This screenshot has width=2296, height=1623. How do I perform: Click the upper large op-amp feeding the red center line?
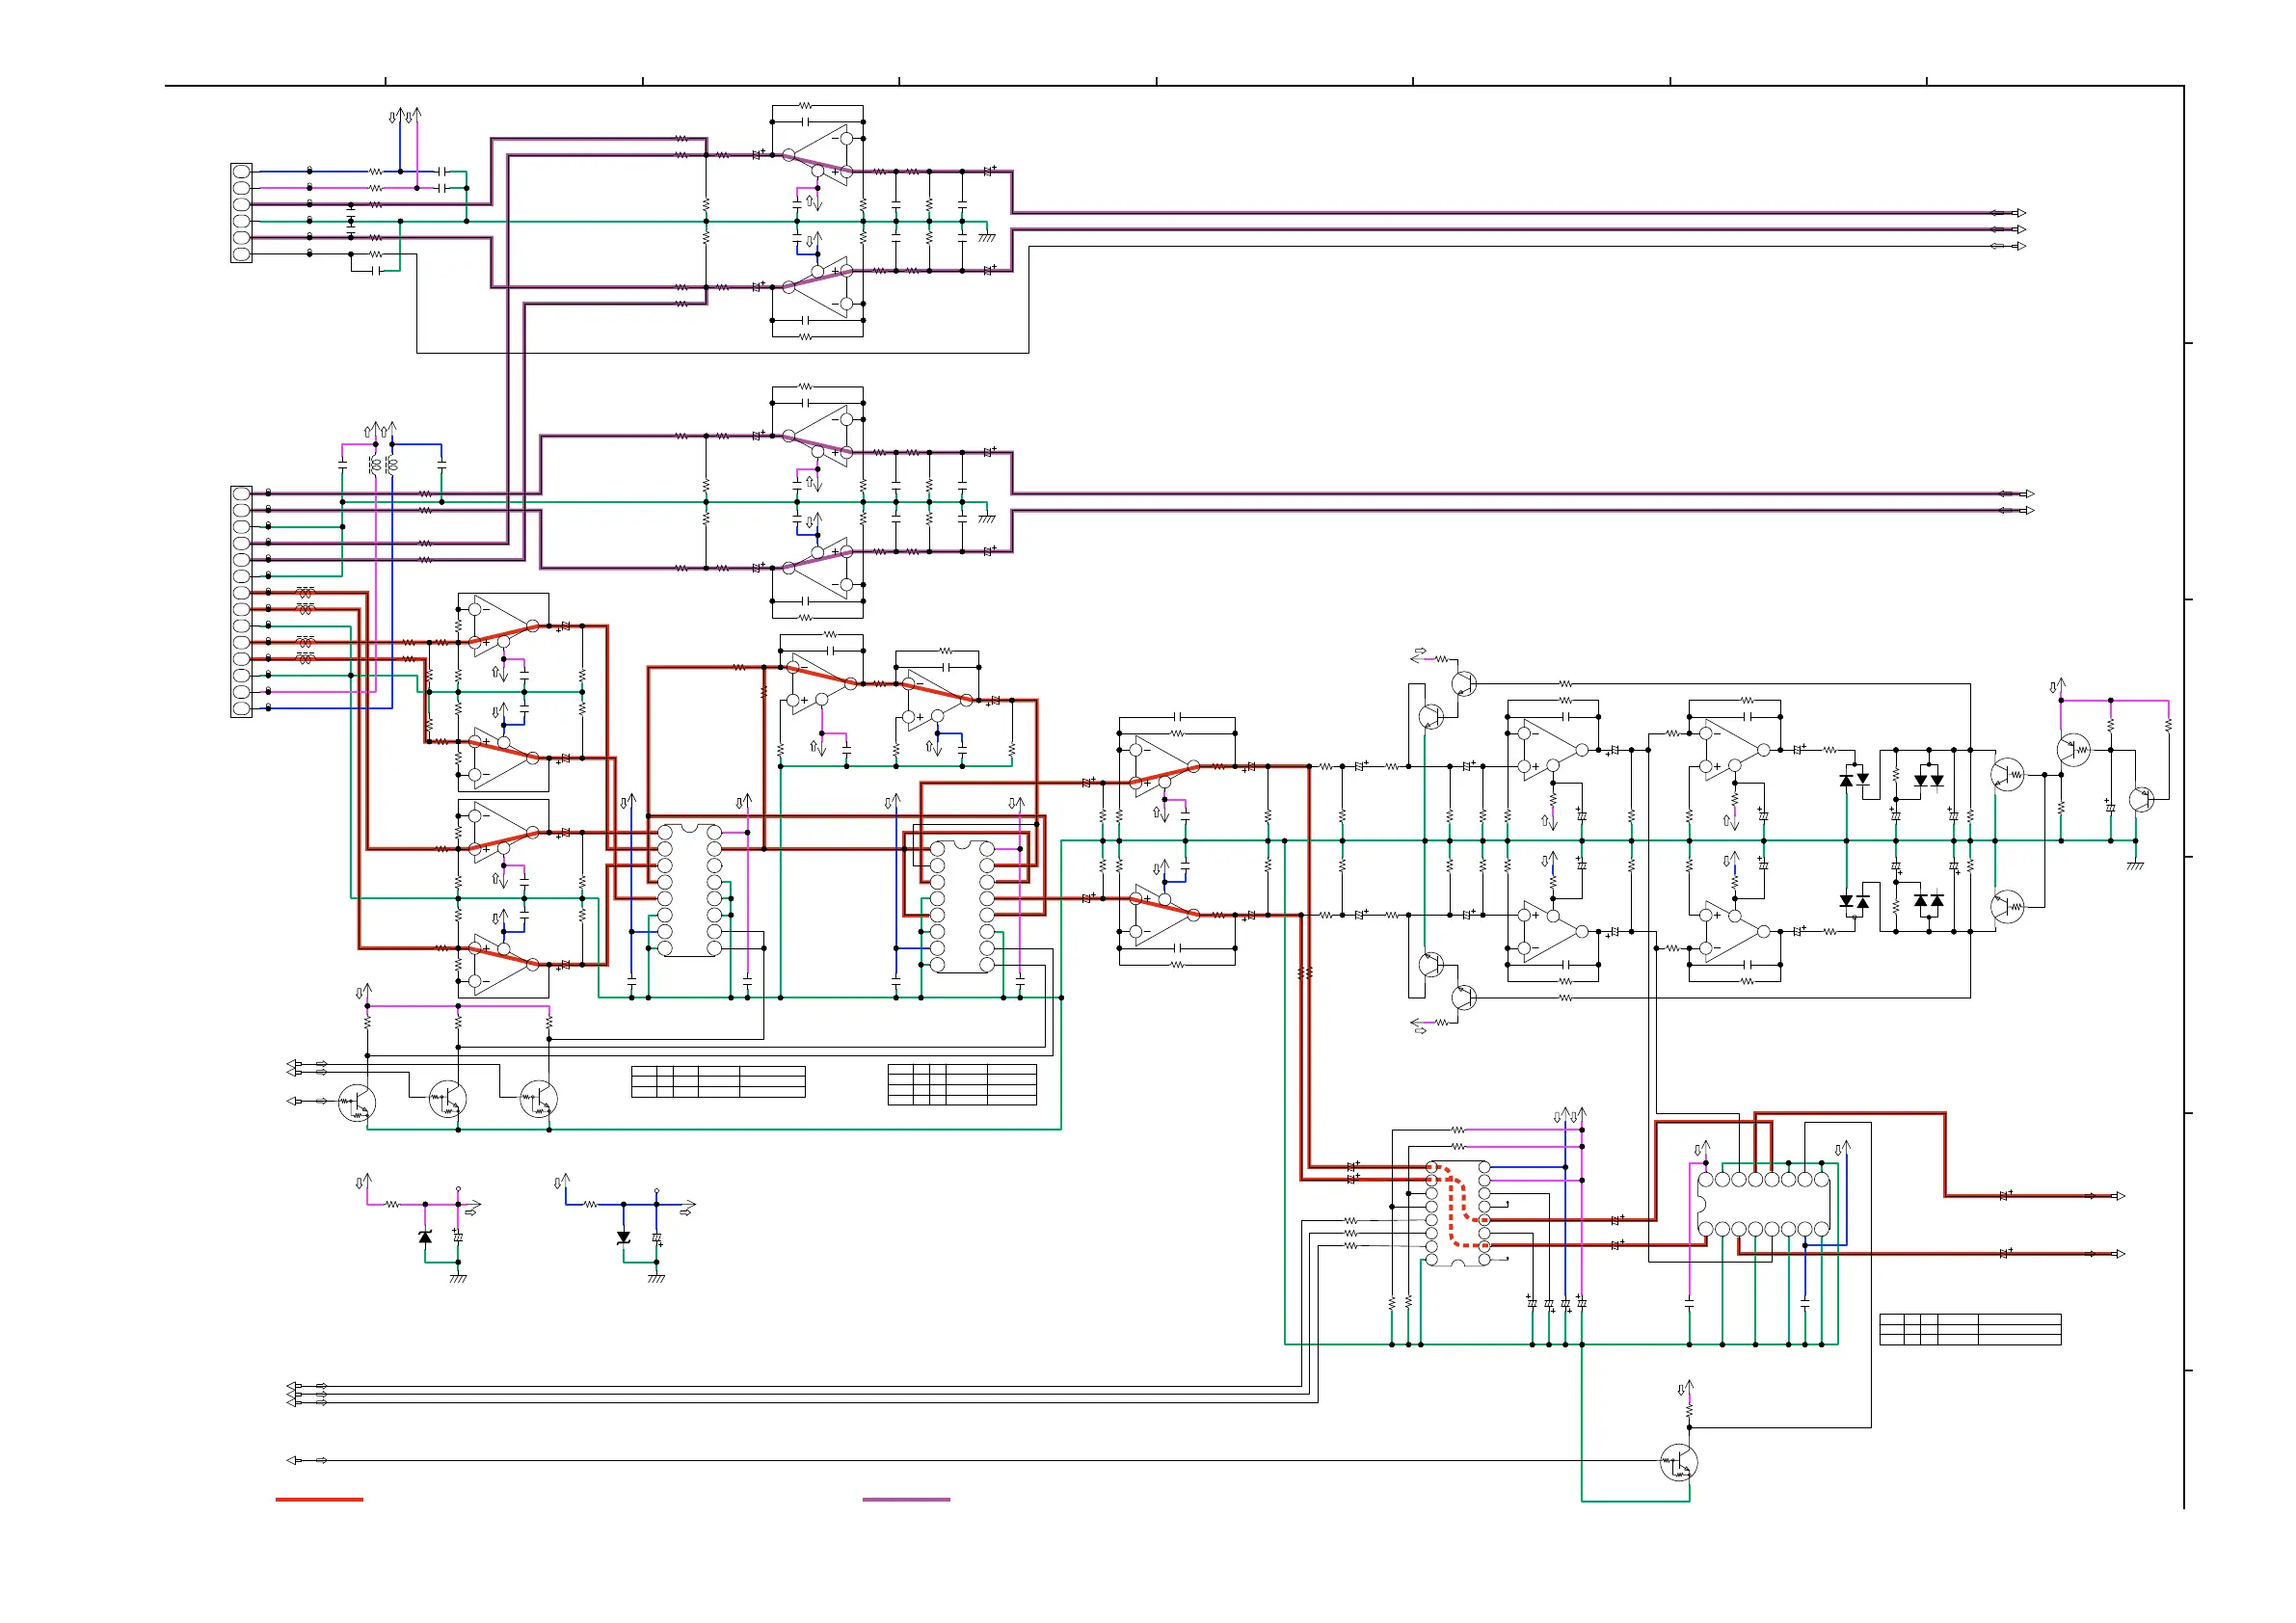1164,766
